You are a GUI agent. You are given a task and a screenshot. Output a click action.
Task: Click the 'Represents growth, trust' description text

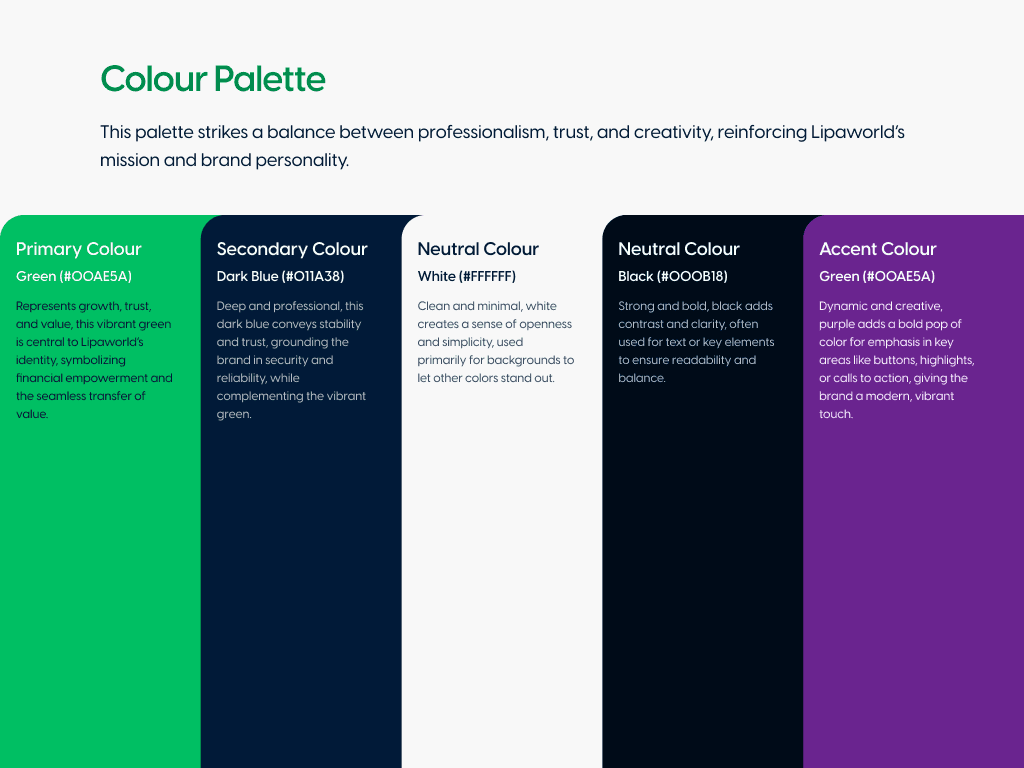94,360
